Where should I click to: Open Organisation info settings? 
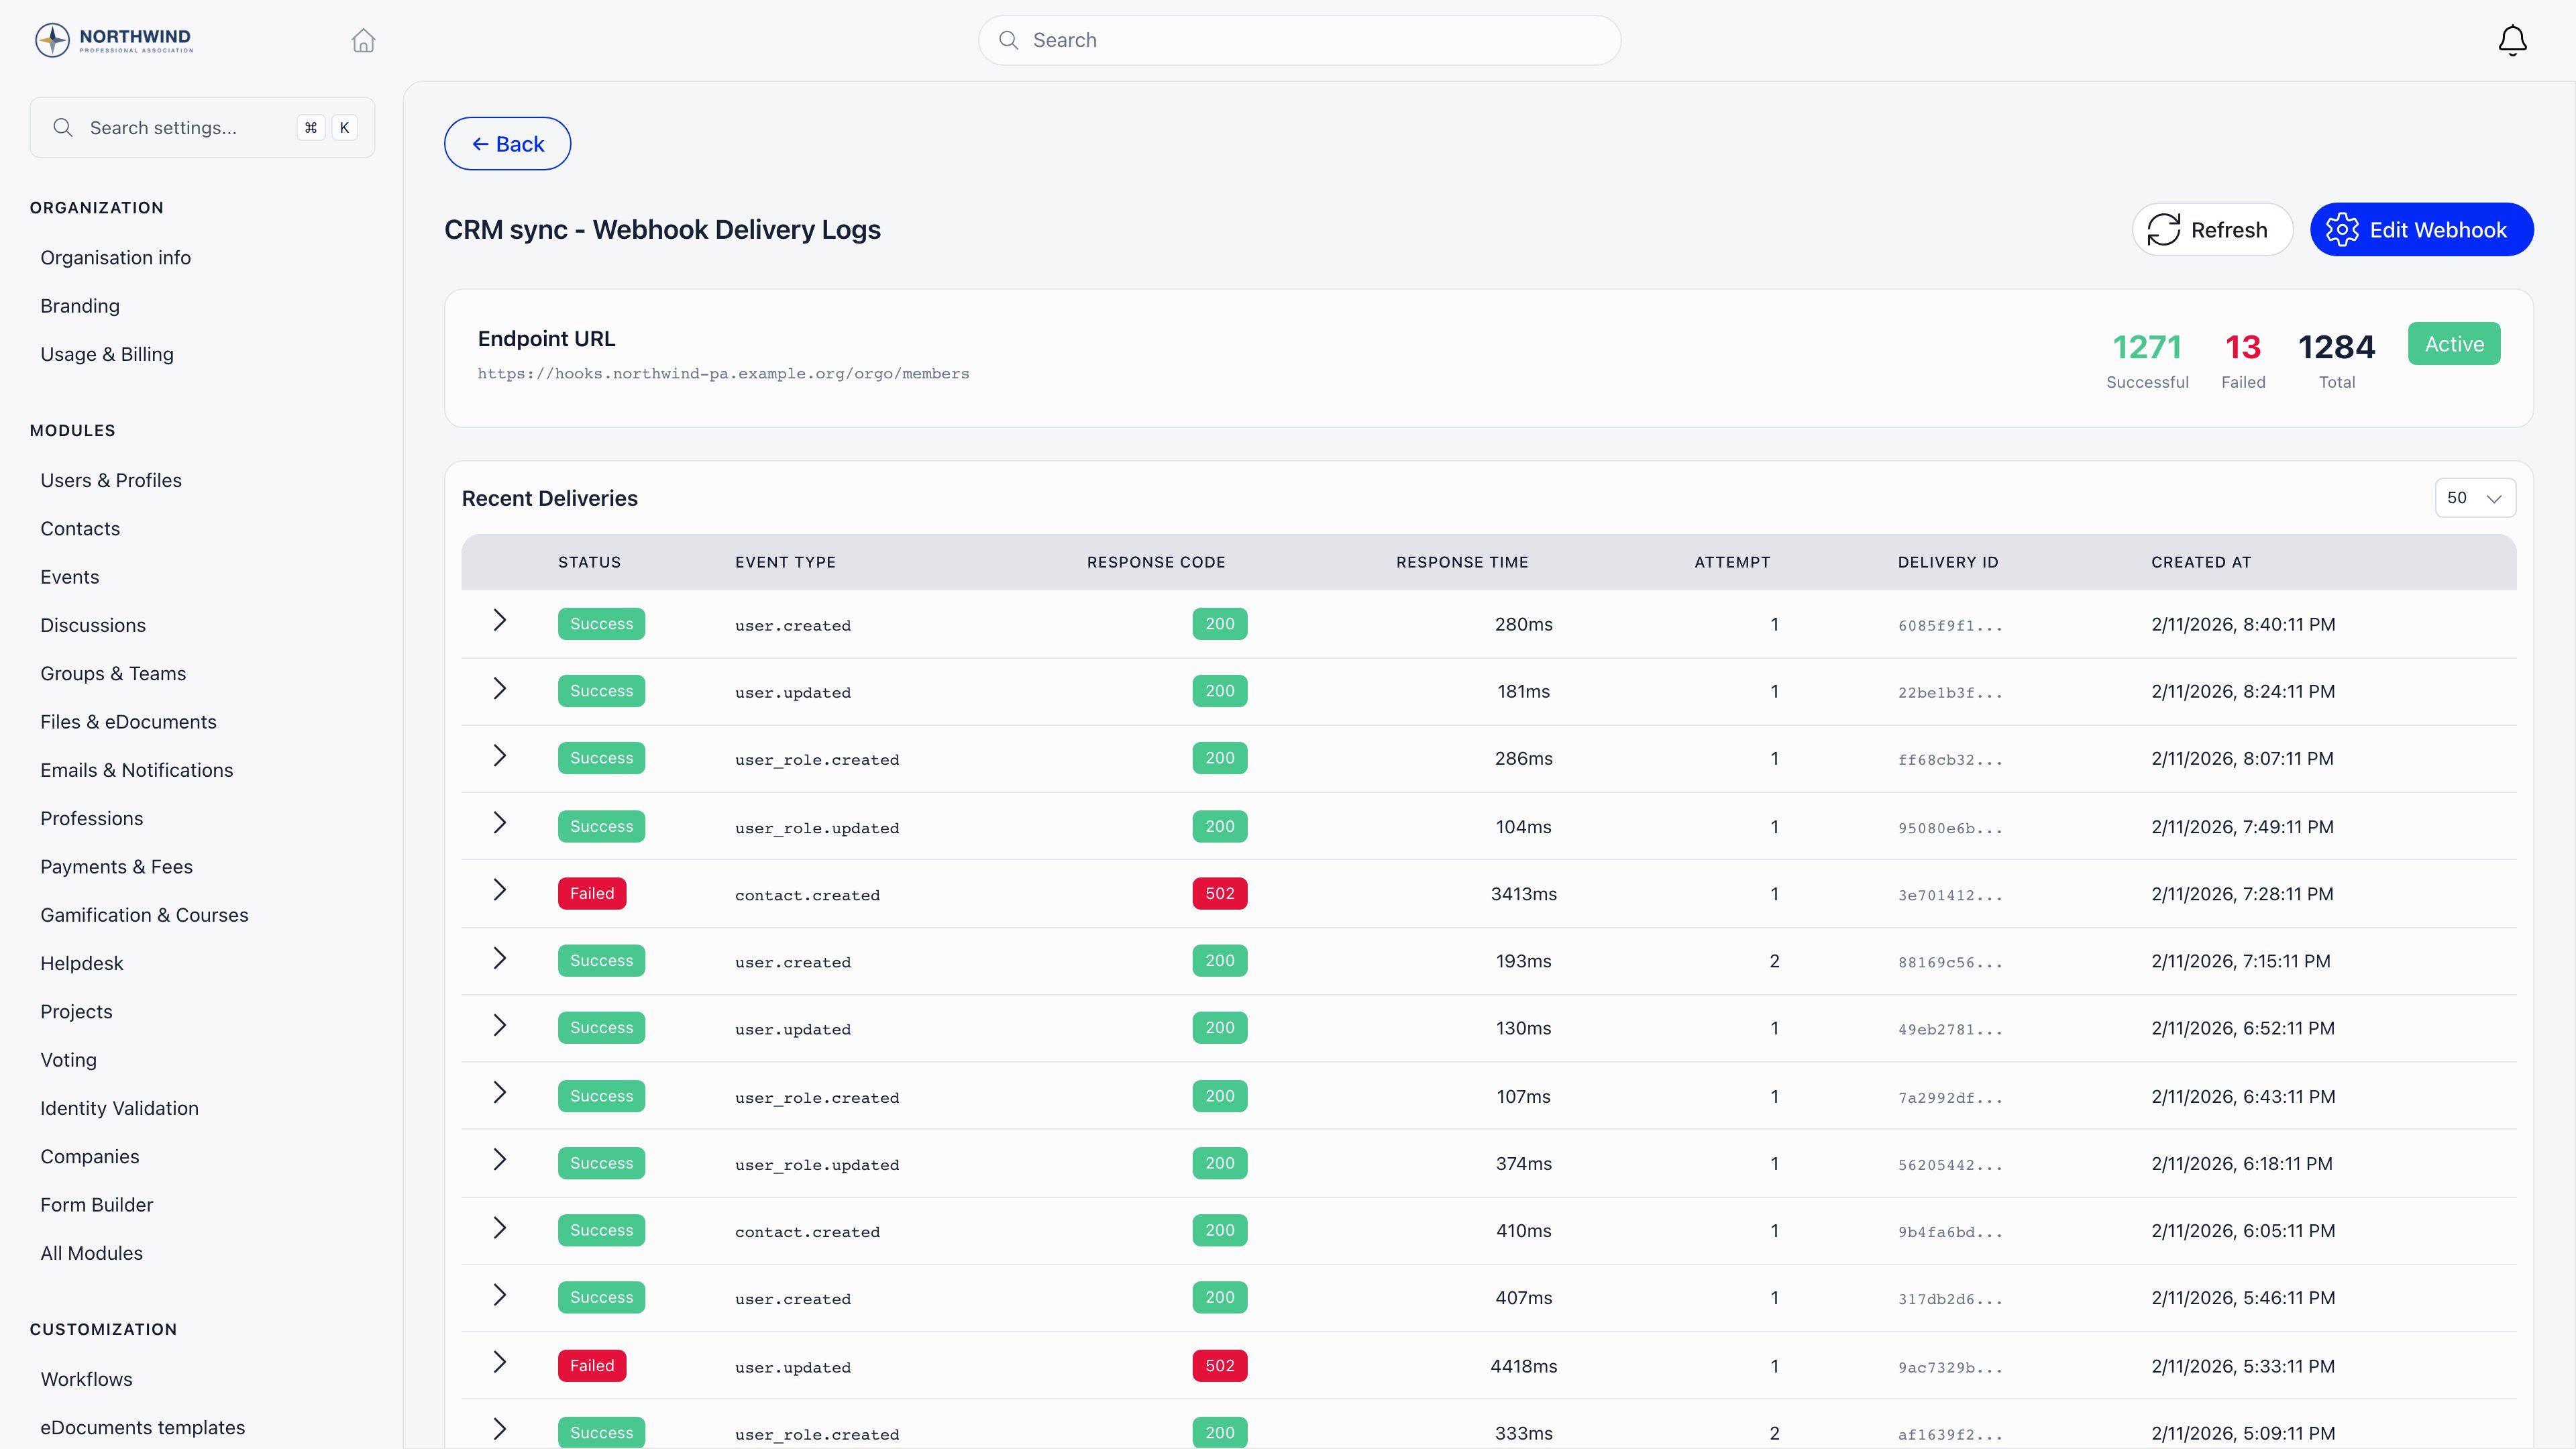pyautogui.click(x=116, y=258)
